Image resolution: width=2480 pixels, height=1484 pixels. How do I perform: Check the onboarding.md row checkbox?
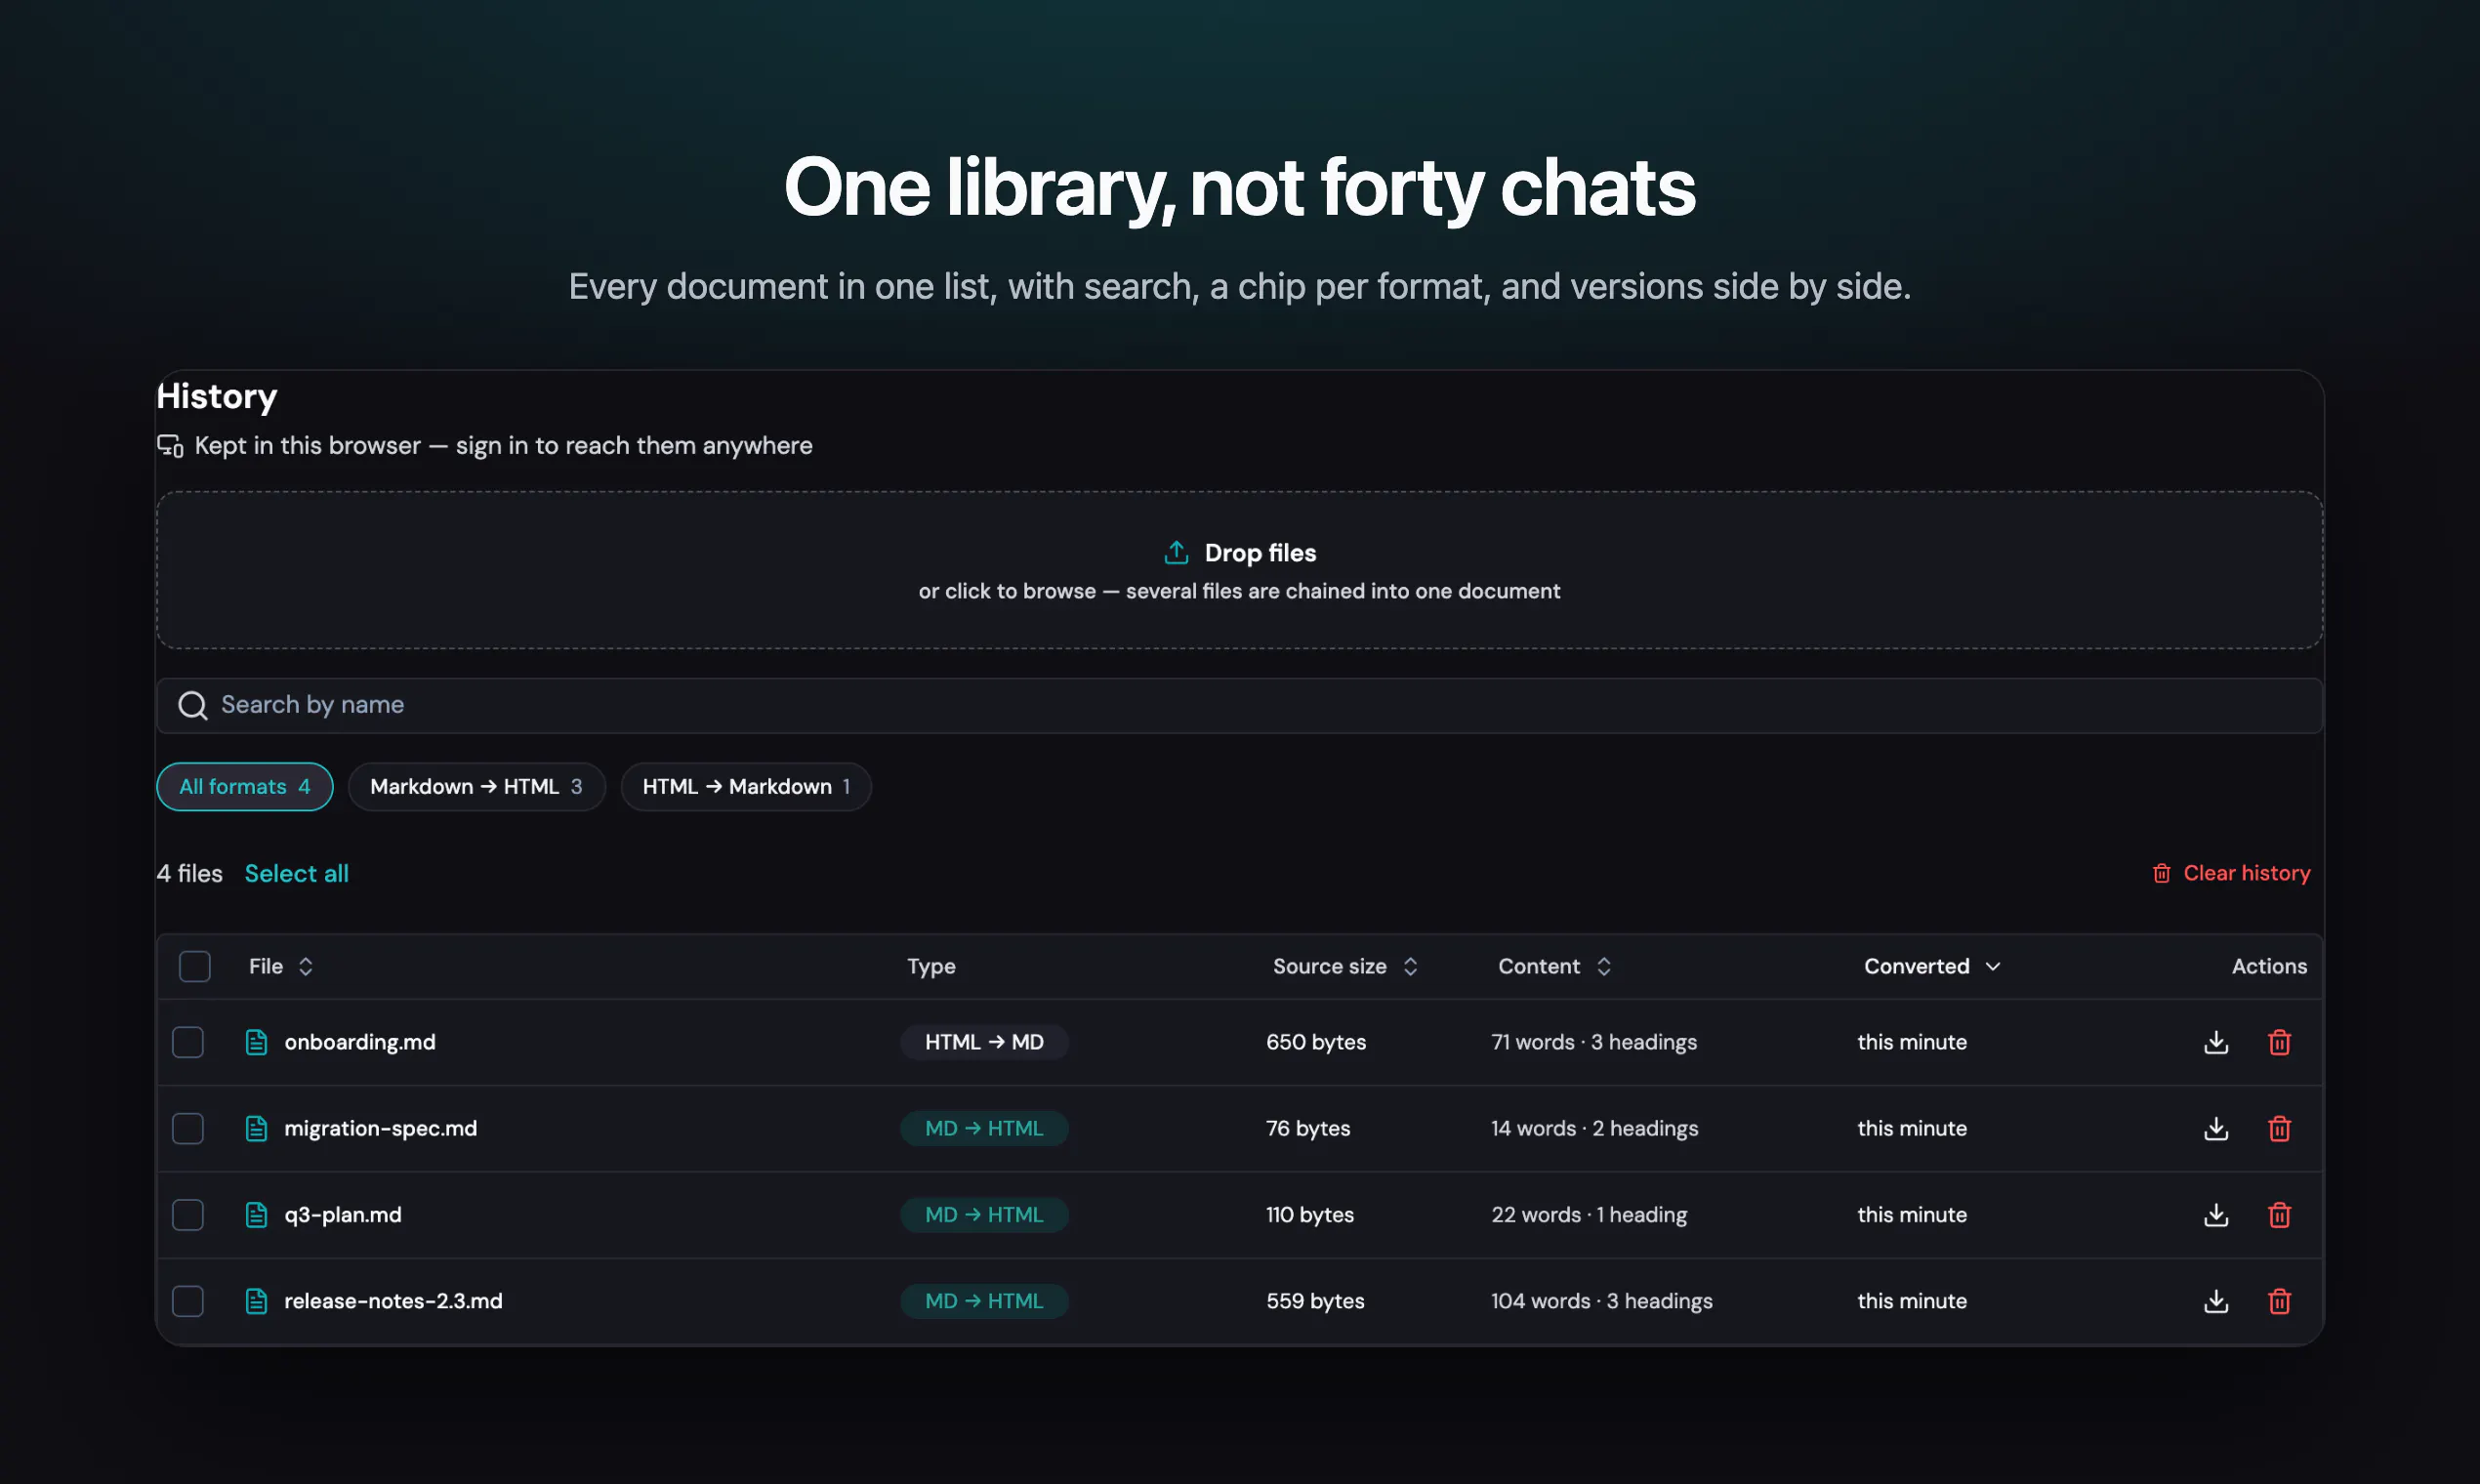click(188, 1042)
